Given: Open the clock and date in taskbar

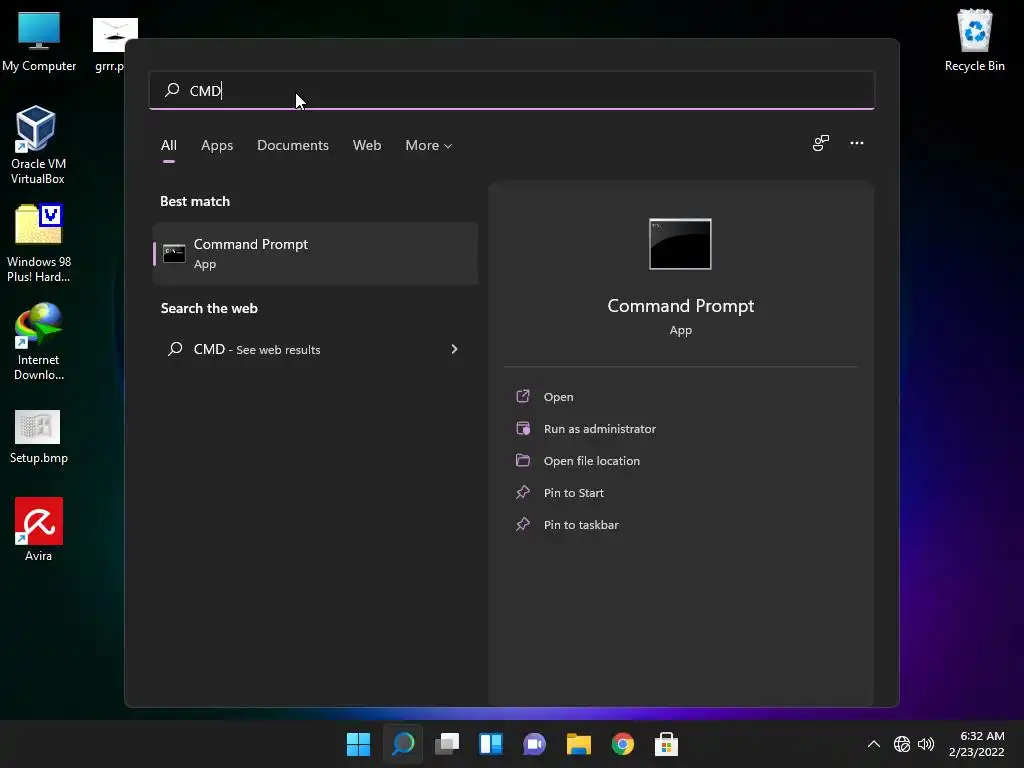Looking at the screenshot, I should coord(977,744).
